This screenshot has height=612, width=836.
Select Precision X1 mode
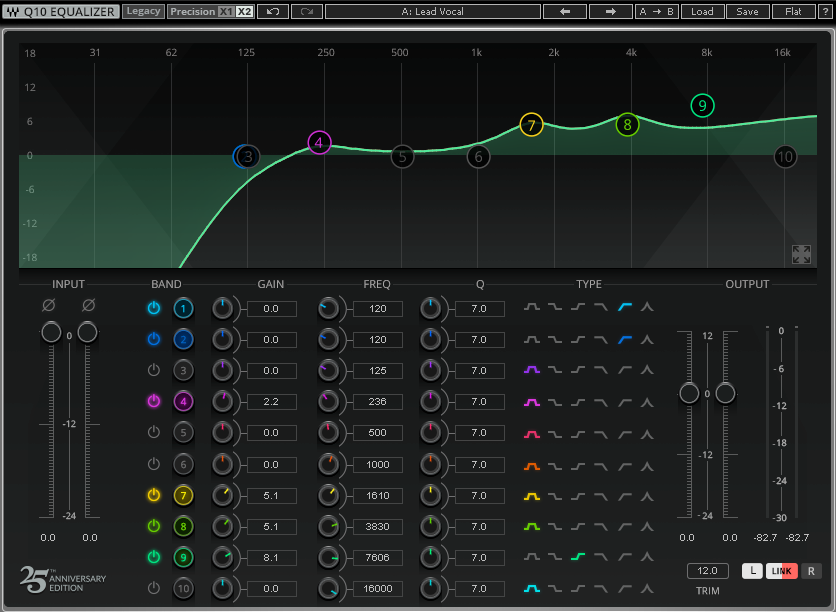[x=226, y=11]
